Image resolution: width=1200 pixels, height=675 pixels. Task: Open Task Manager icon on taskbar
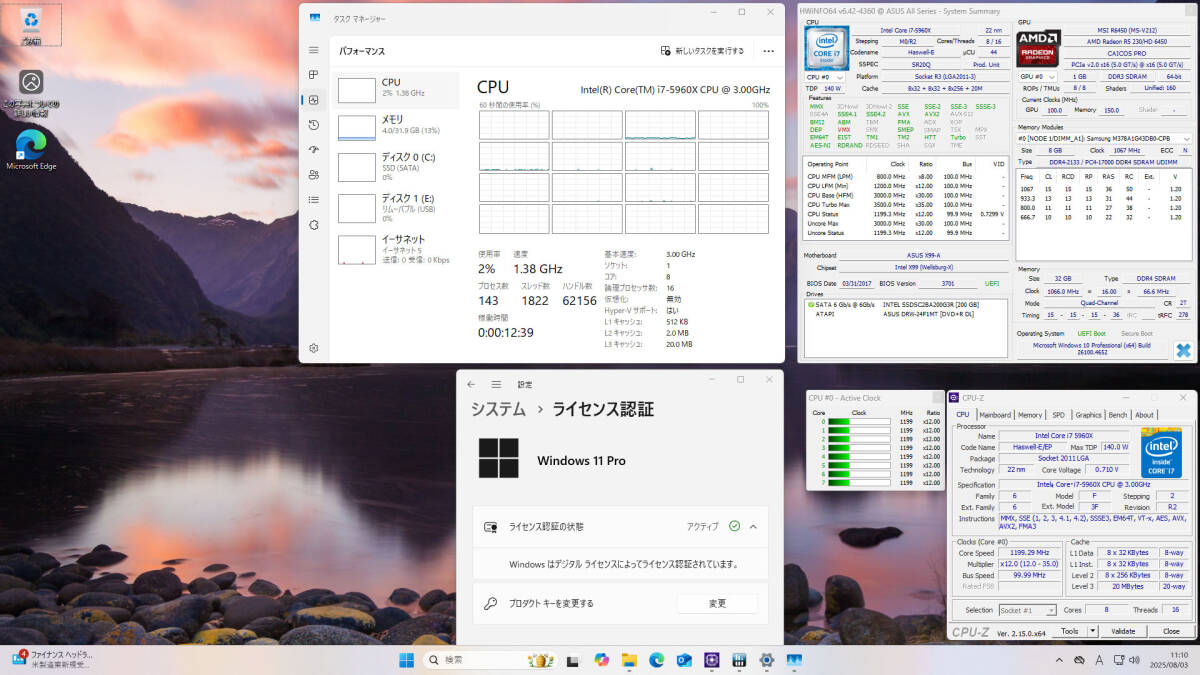(x=795, y=660)
